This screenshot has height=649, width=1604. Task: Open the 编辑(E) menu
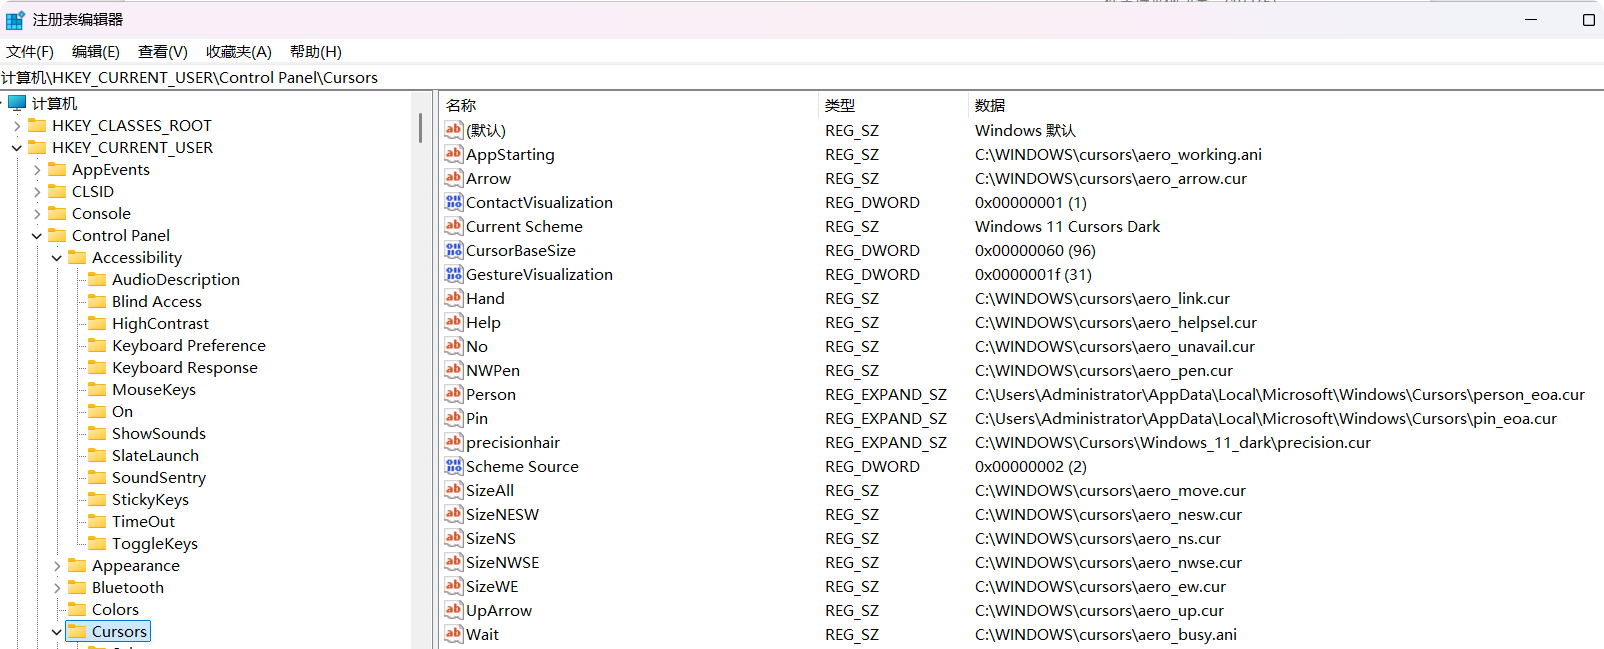point(96,52)
